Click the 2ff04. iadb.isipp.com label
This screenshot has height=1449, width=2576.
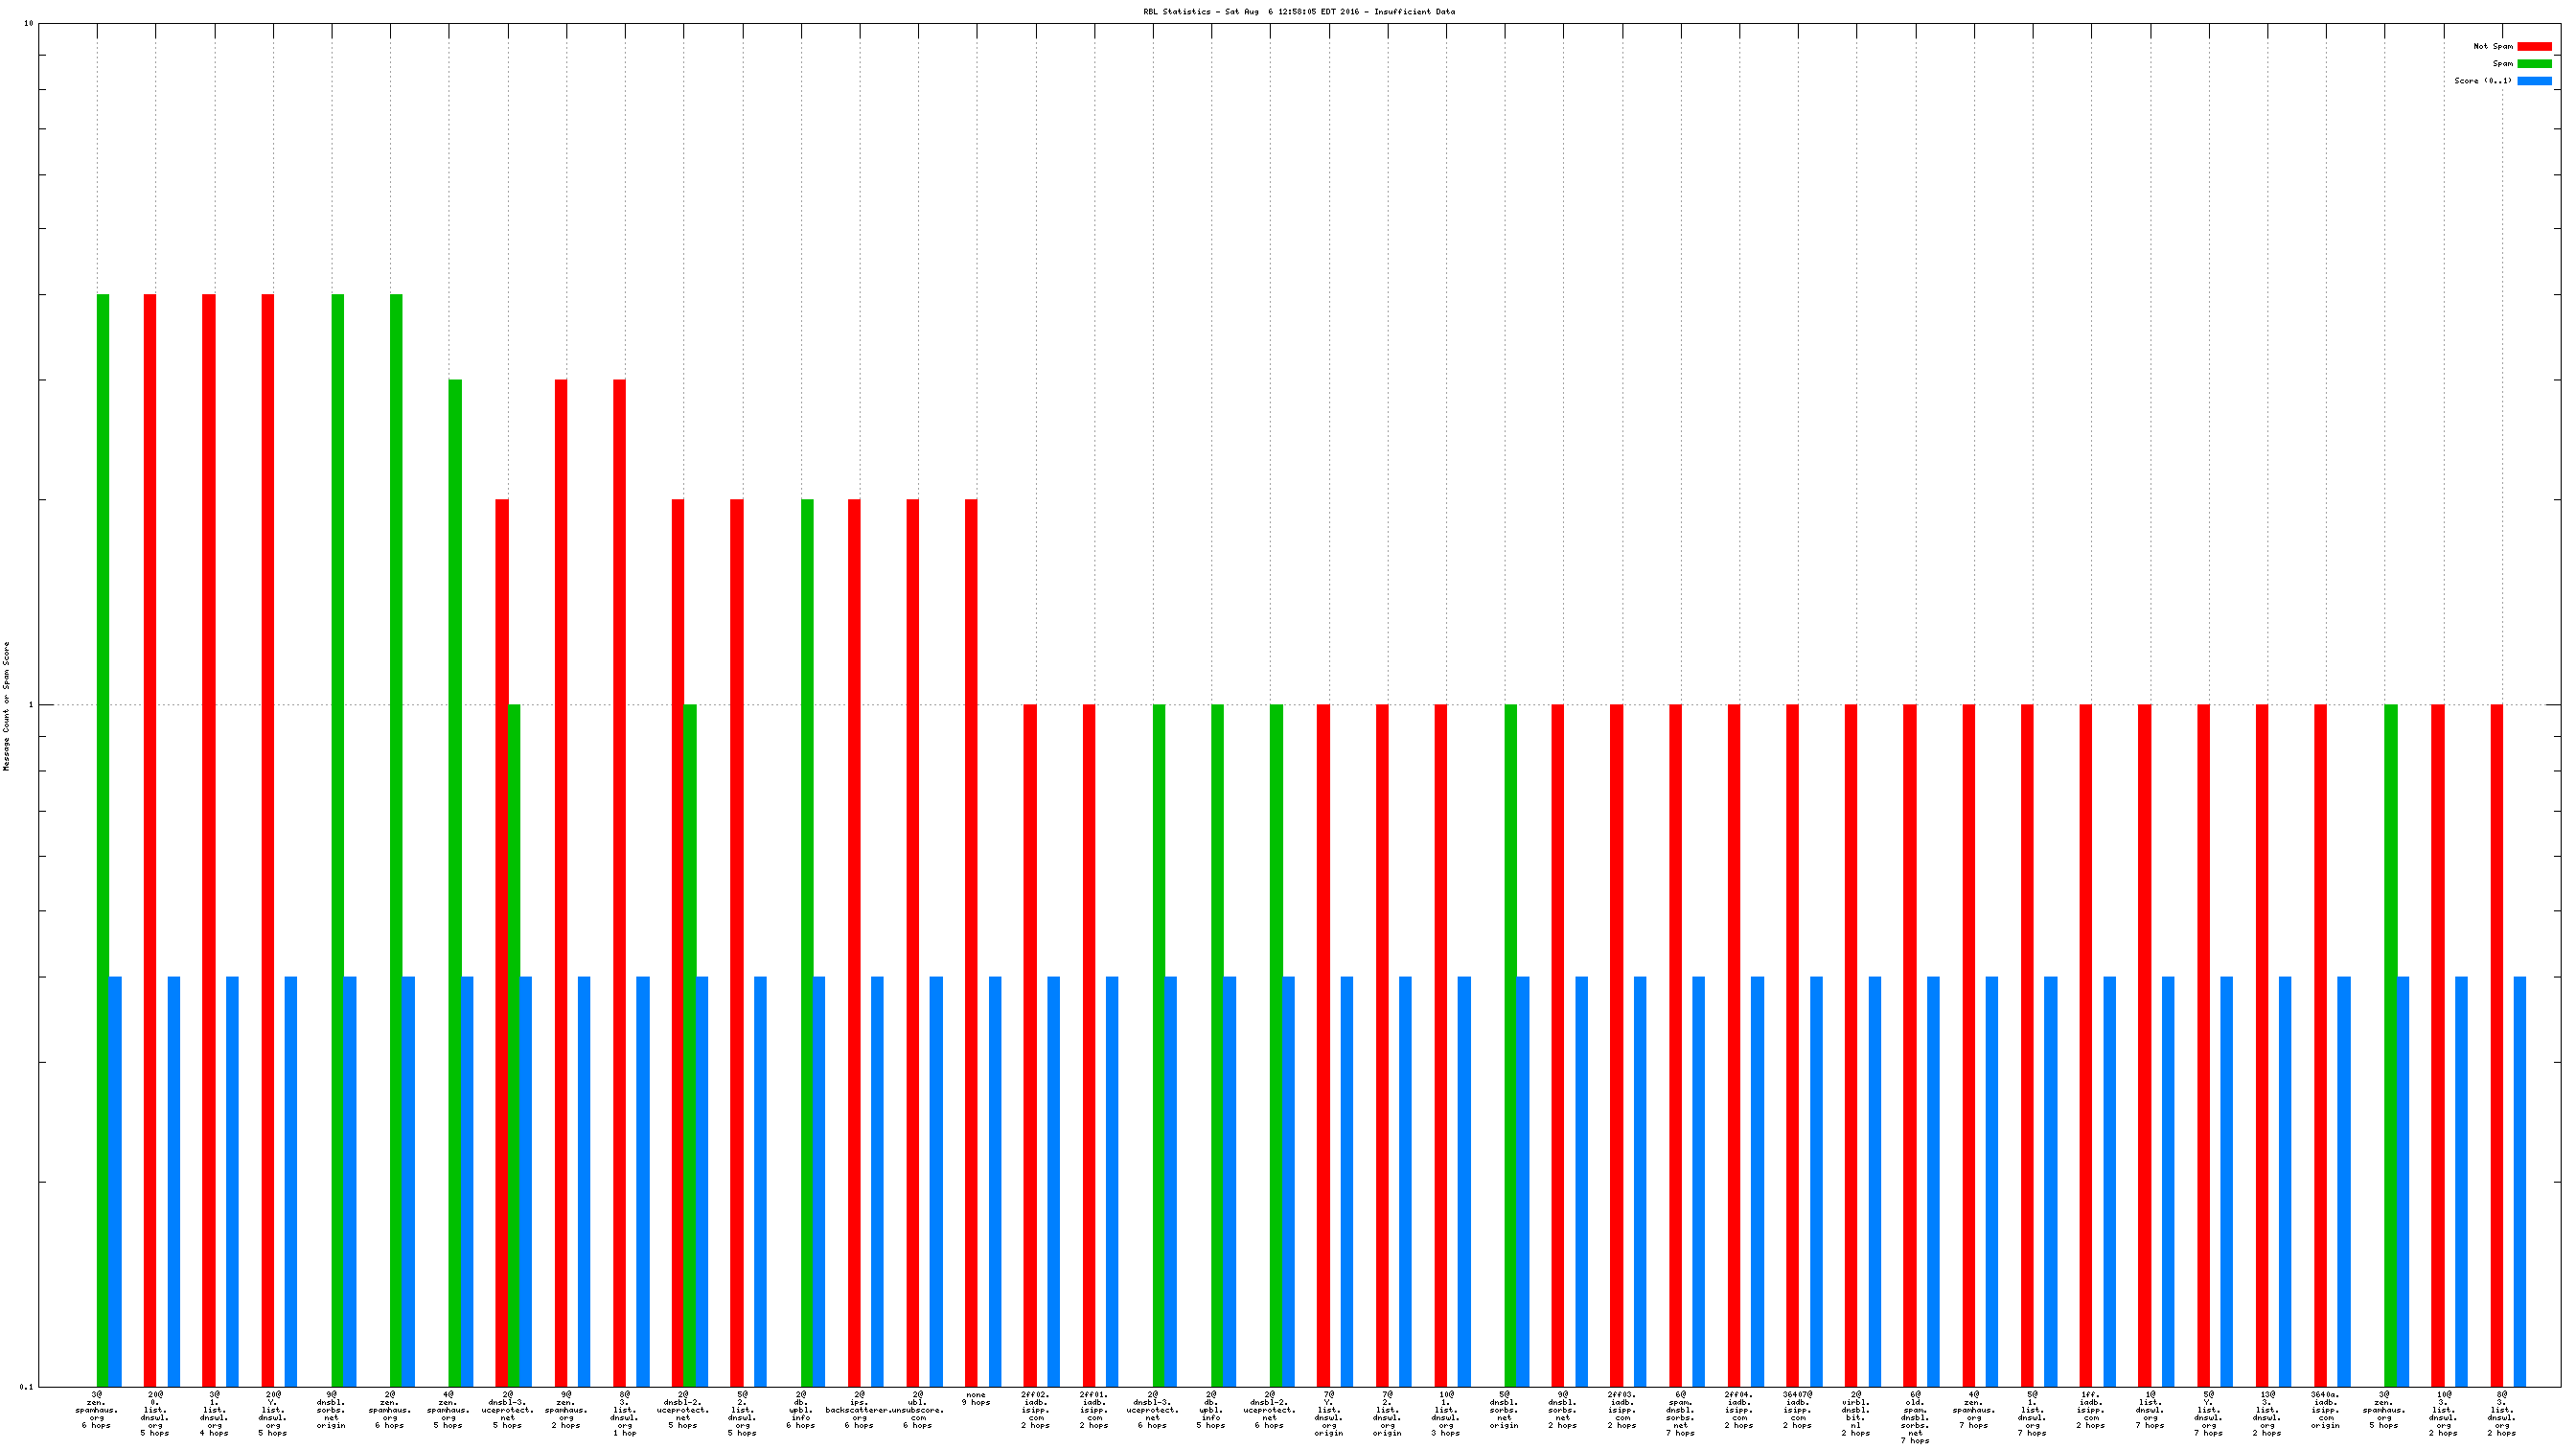point(1738,1409)
